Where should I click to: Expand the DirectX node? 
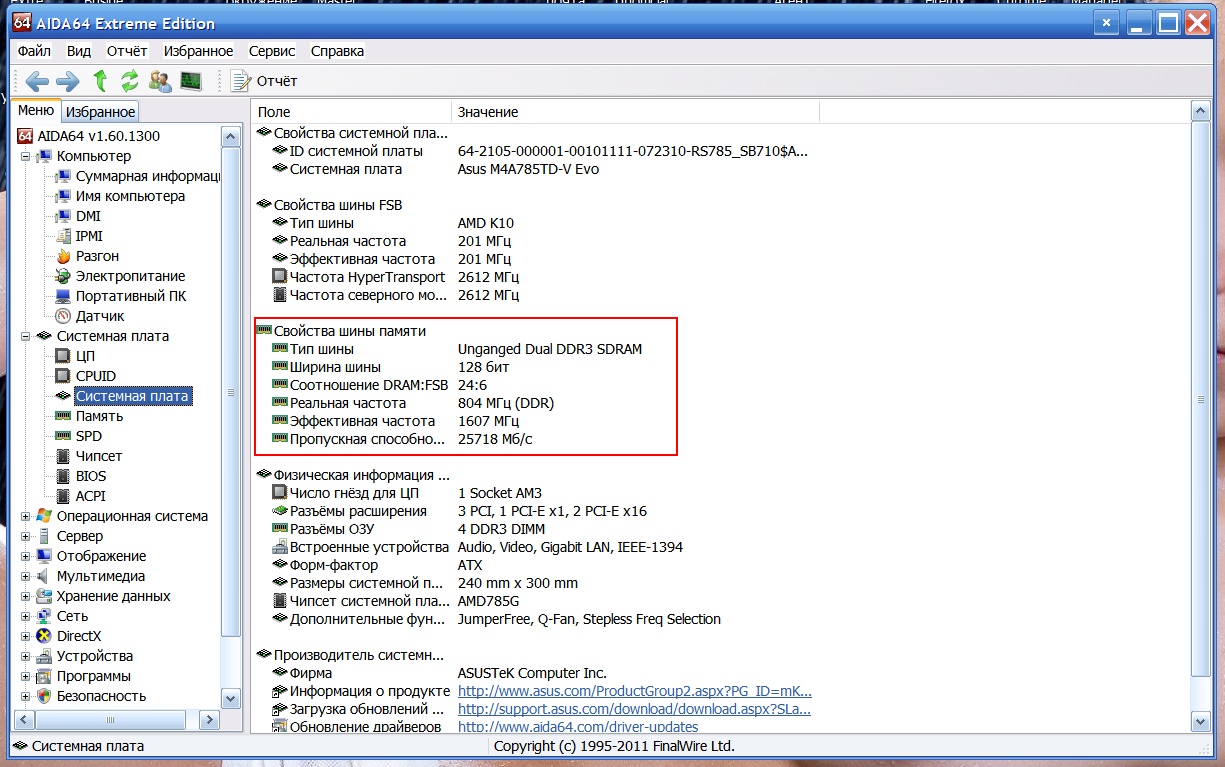26,637
